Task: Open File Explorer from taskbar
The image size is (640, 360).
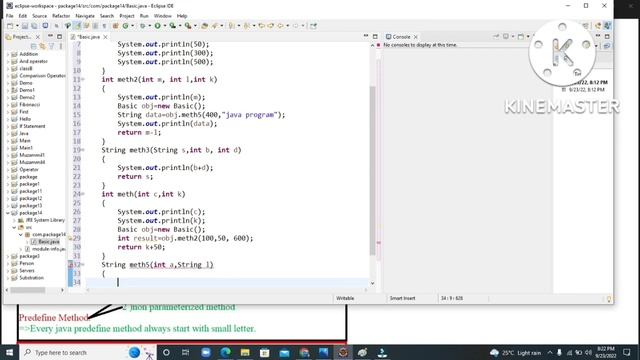Action: (245, 352)
